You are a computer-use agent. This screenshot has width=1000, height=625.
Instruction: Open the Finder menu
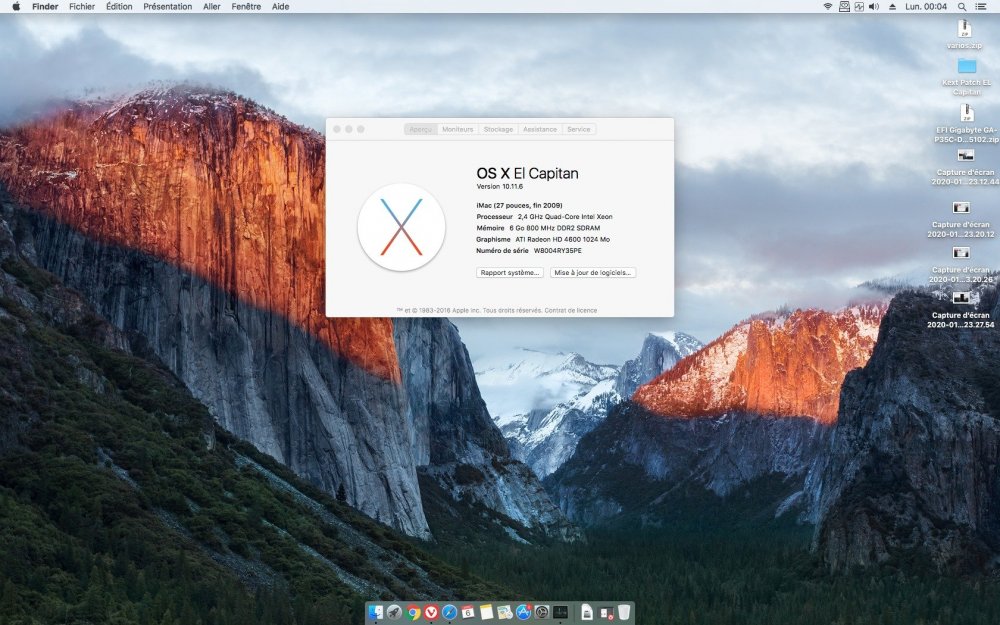tap(45, 6)
